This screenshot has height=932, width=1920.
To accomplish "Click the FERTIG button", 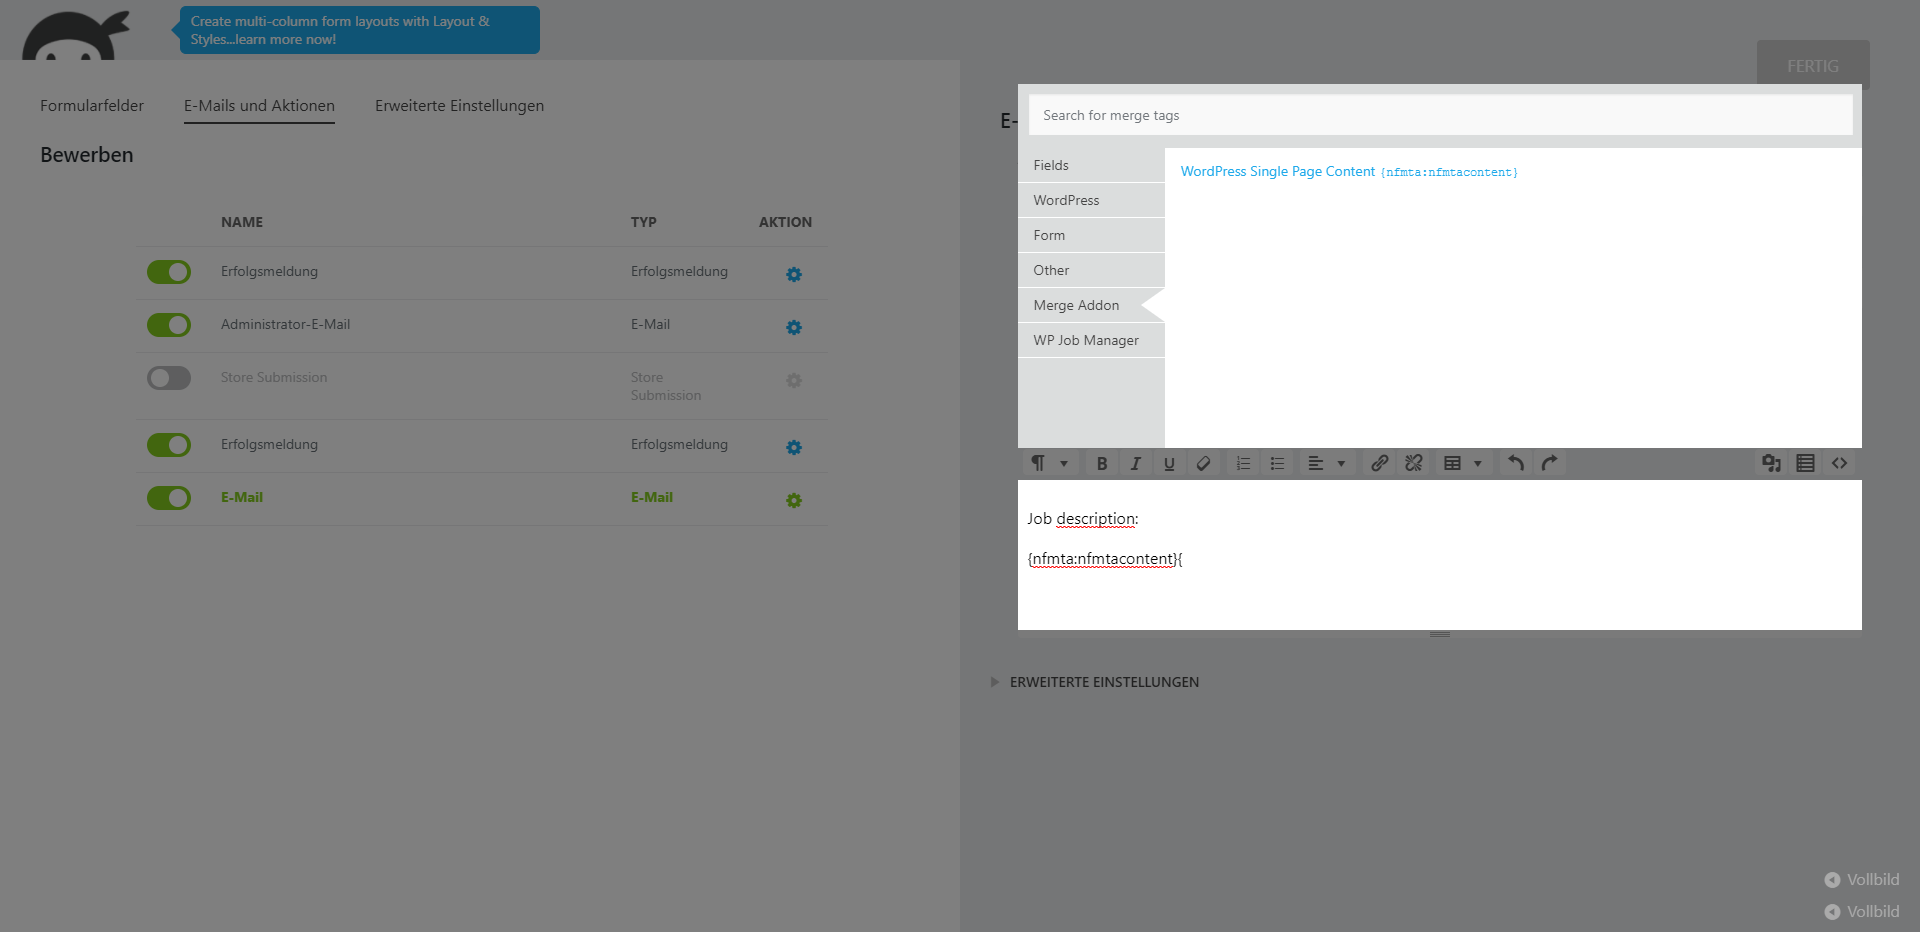I will 1813,66.
